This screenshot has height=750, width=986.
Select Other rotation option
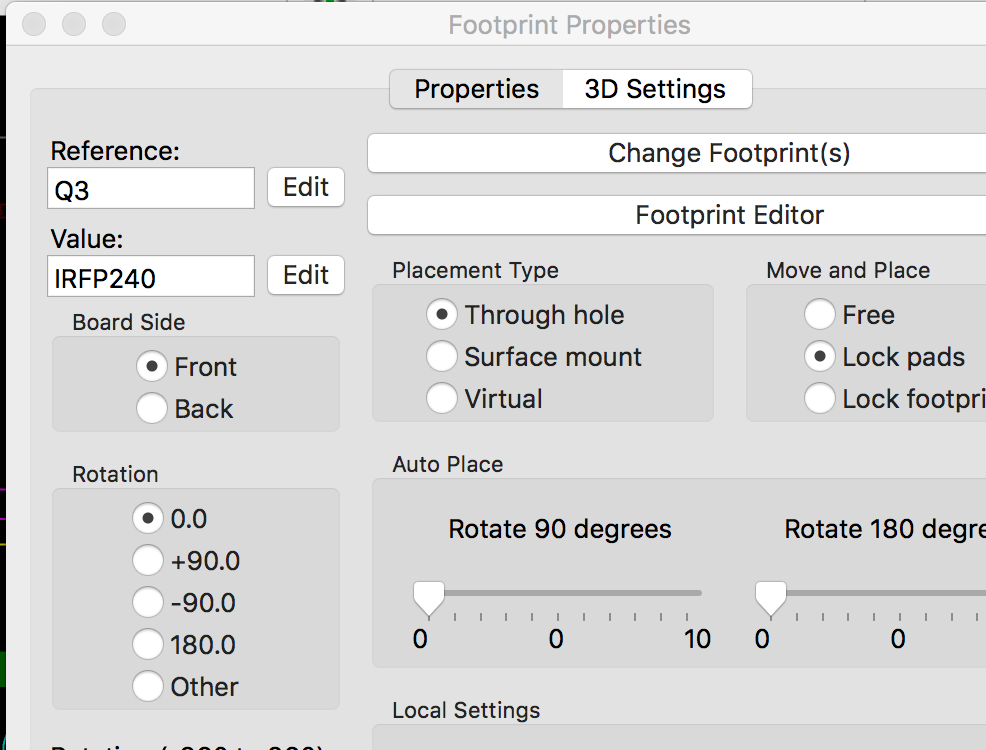click(148, 687)
